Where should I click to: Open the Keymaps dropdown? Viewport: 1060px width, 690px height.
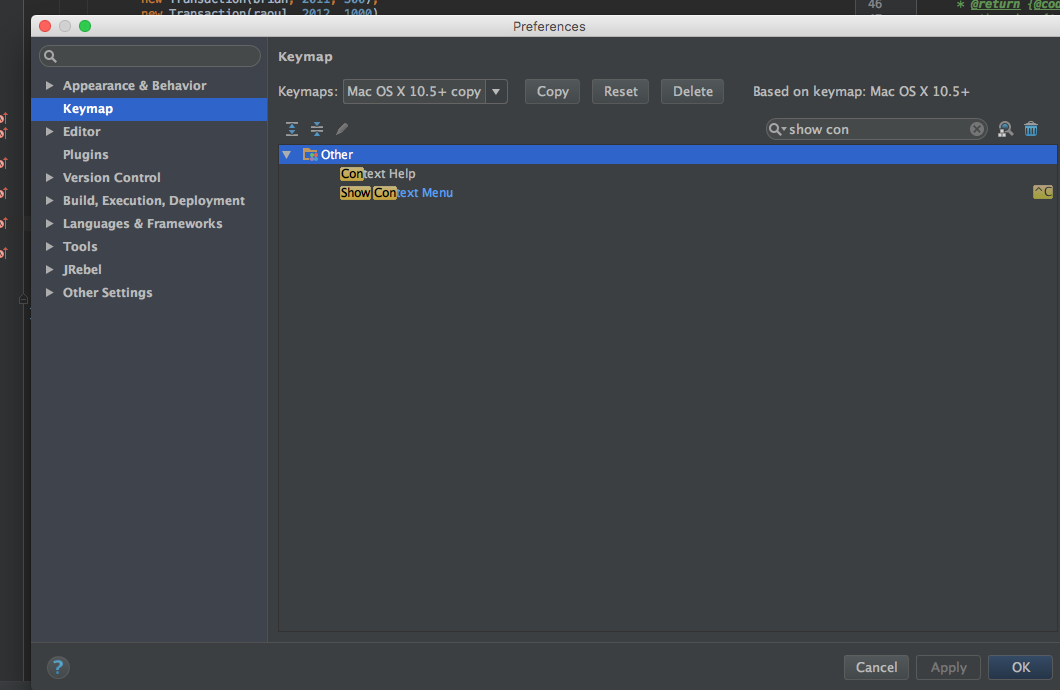tap(496, 90)
